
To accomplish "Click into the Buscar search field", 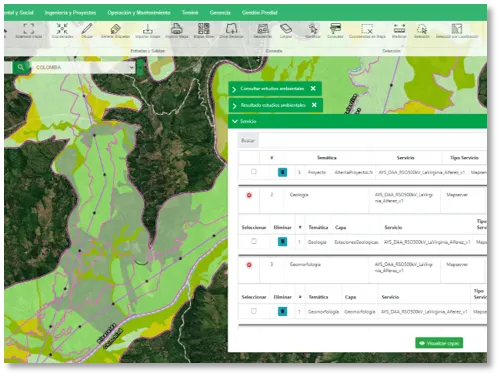I will tap(372, 141).
